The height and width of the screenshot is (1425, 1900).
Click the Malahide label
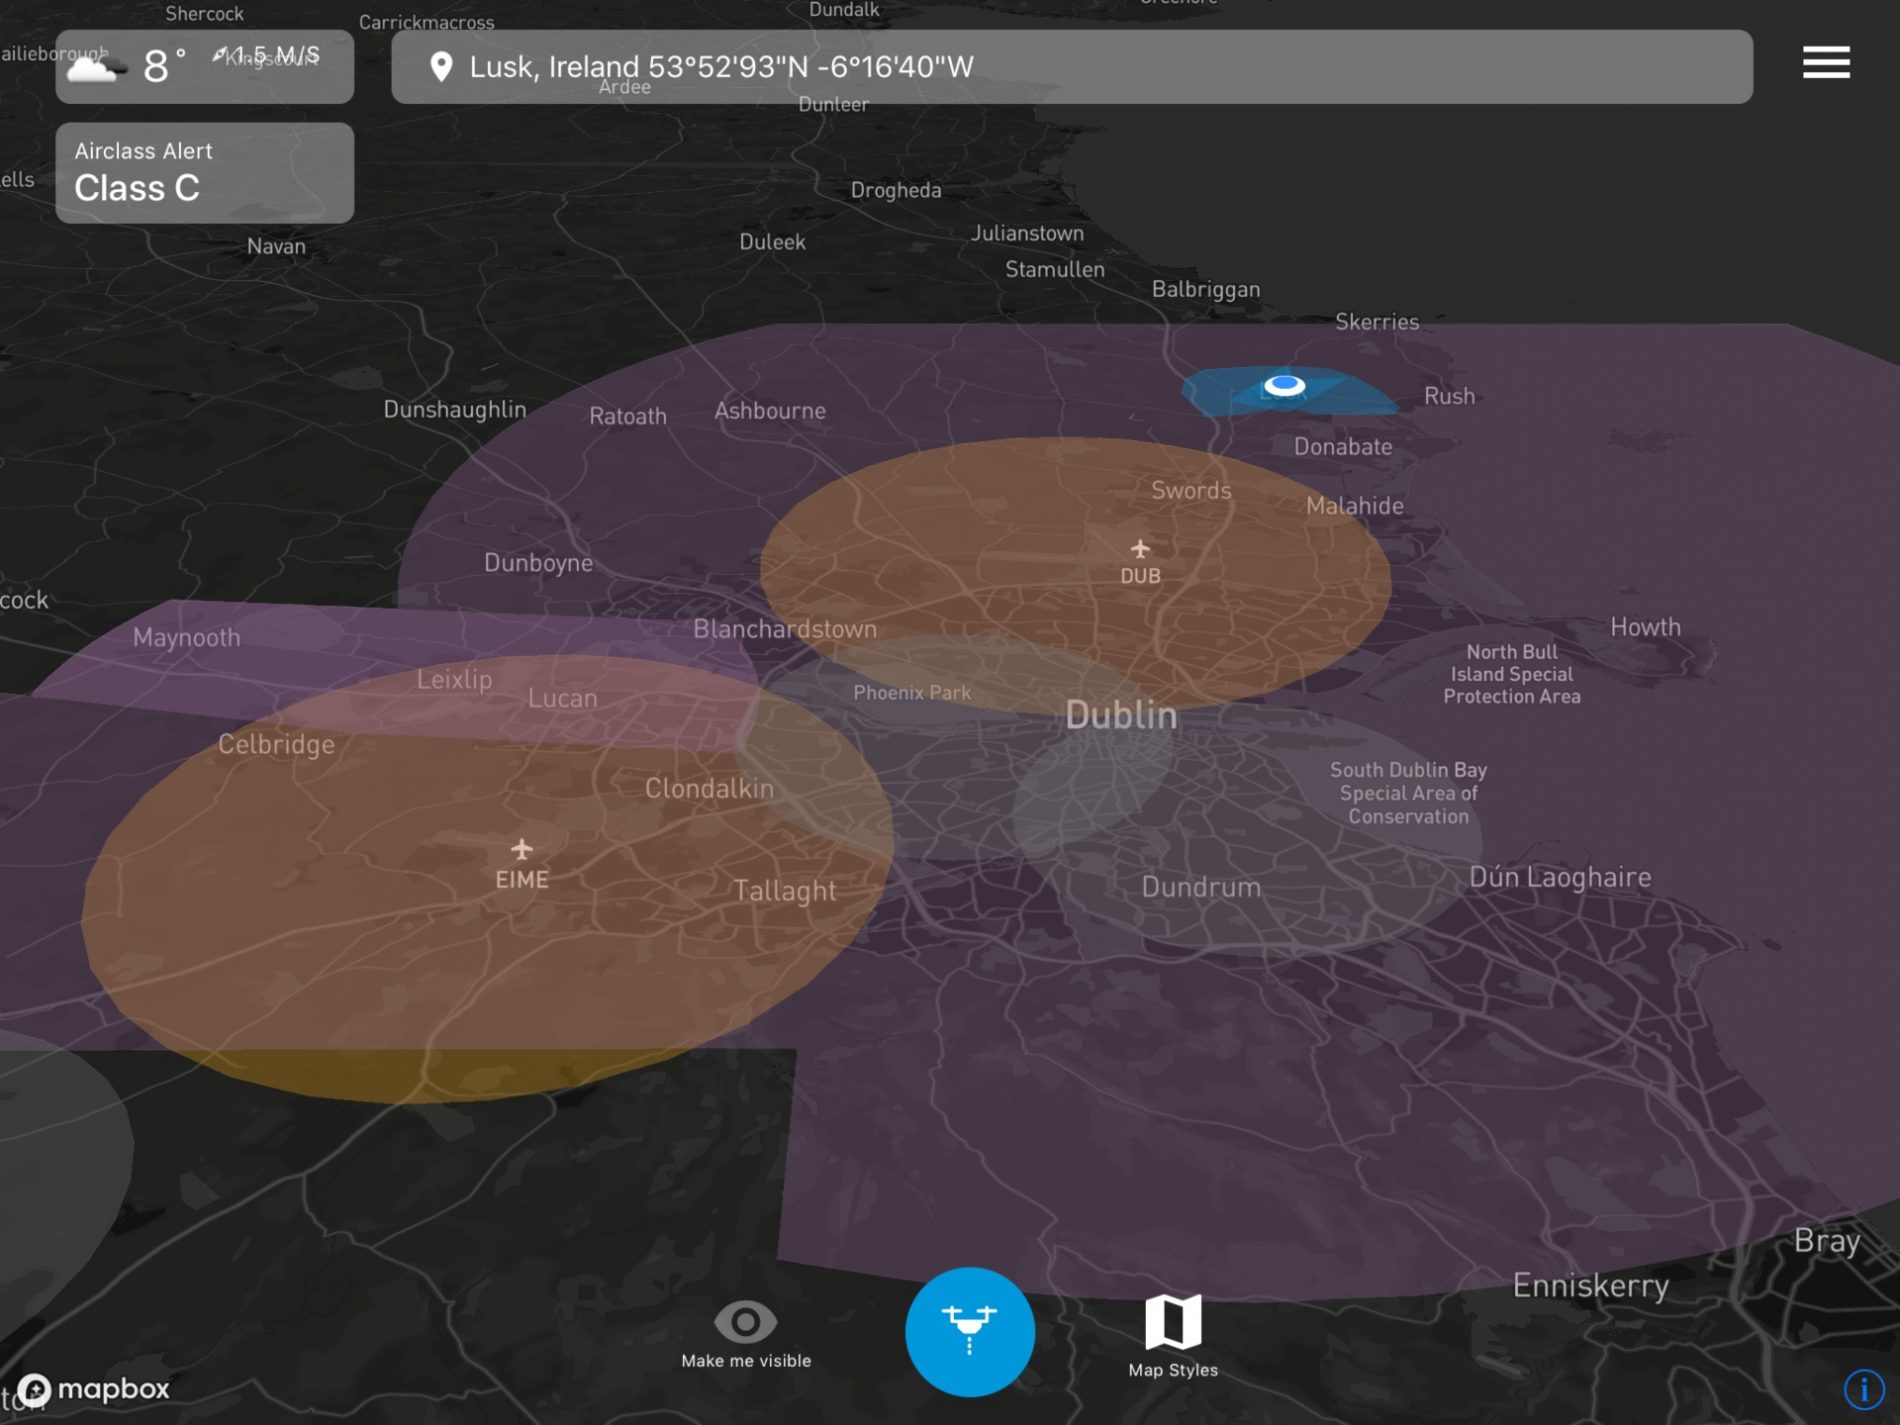point(1354,506)
